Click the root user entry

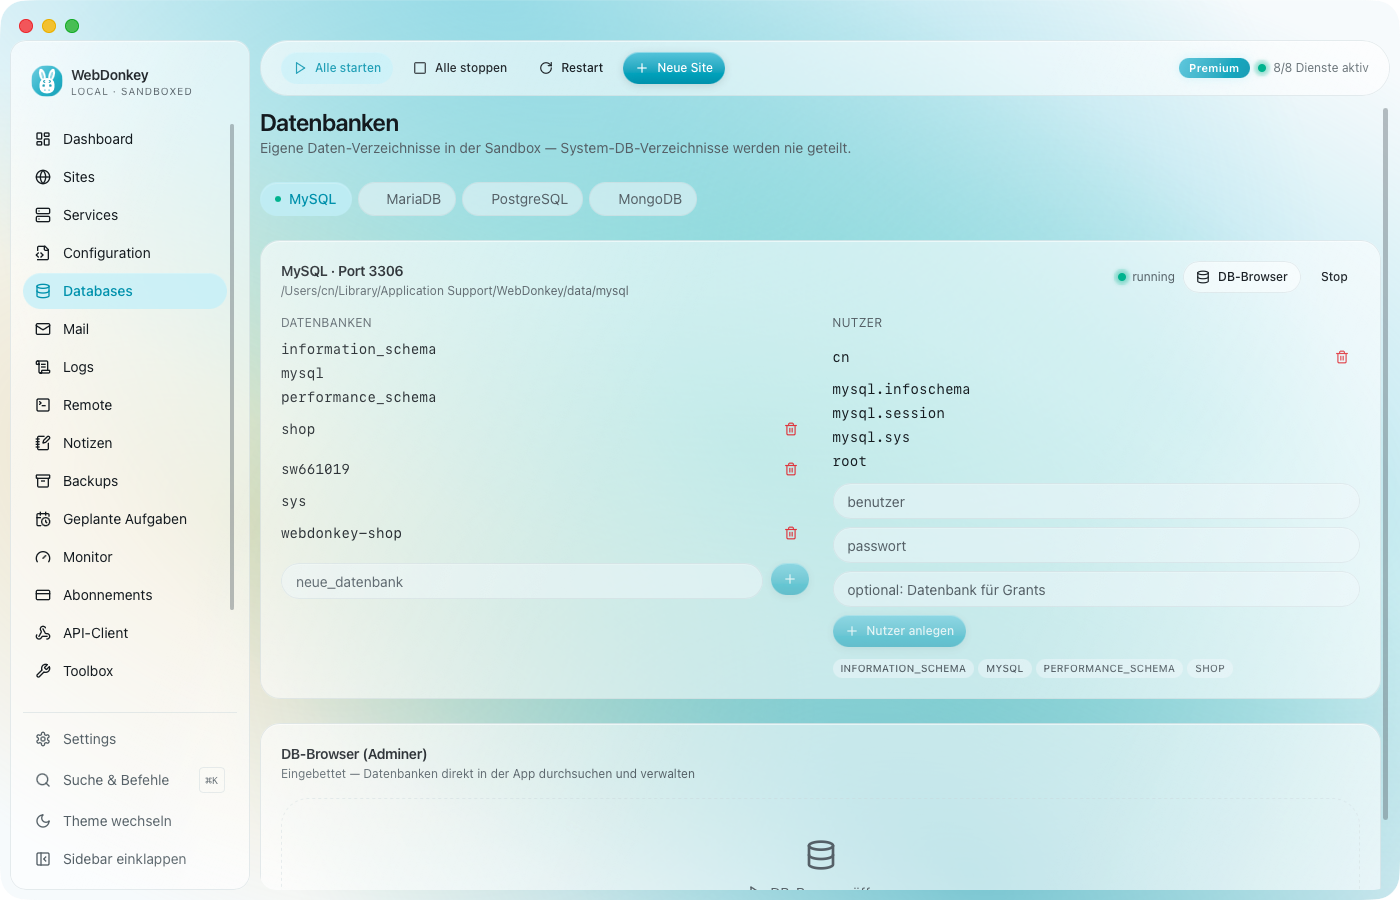click(849, 461)
